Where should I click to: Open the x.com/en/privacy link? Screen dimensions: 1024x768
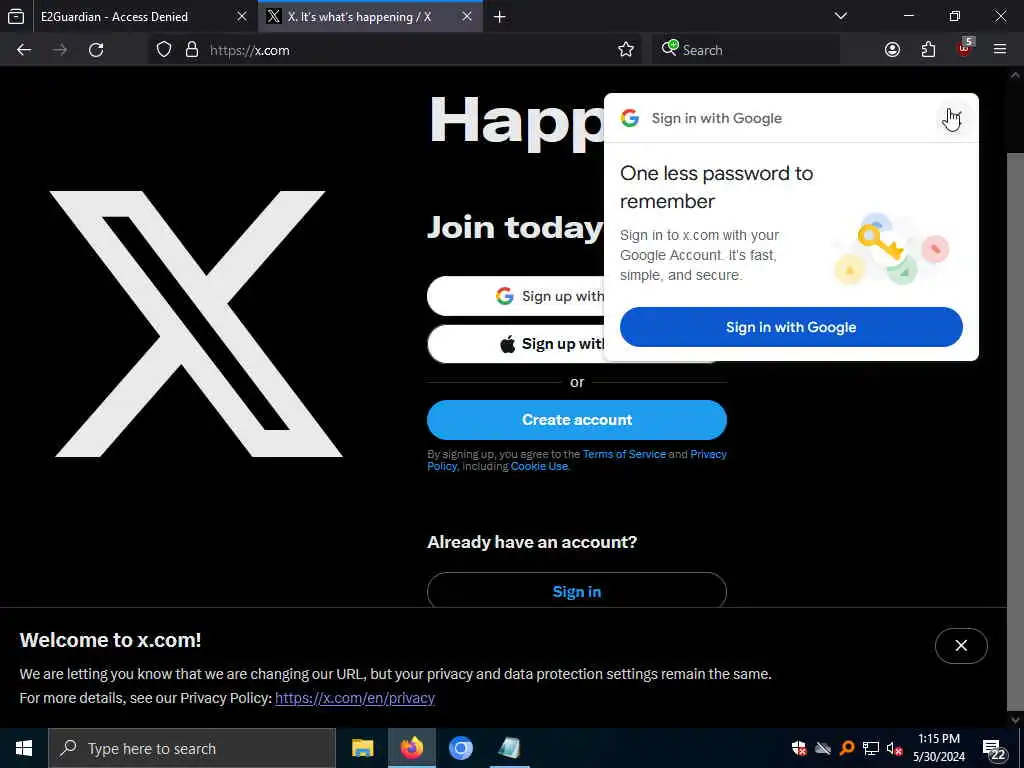355,698
